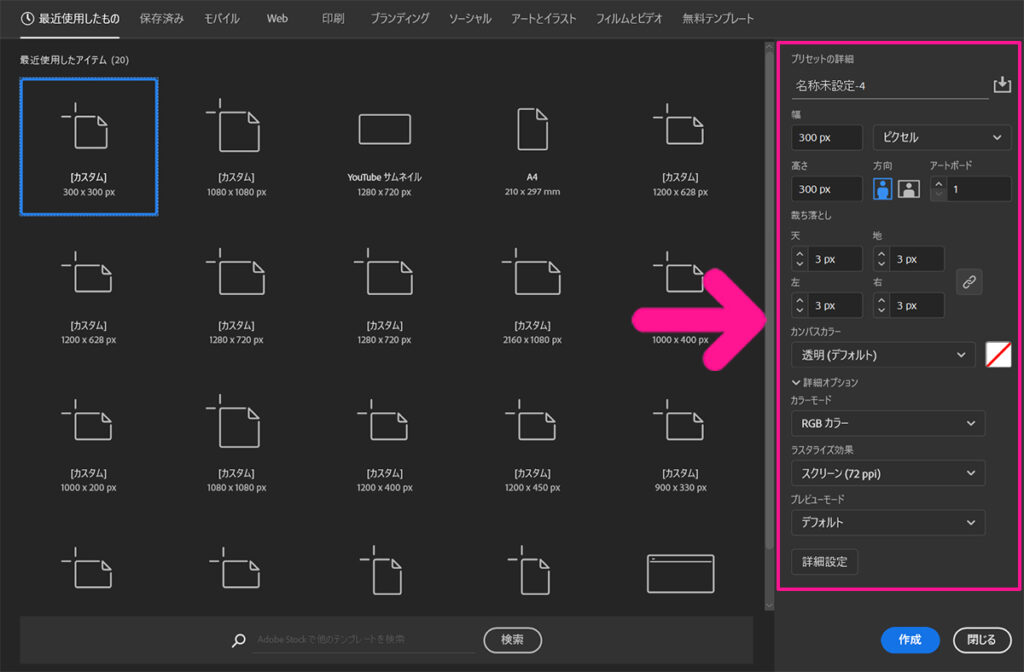
Task: Open the ピクセル units dropdown
Action: [x=941, y=137]
